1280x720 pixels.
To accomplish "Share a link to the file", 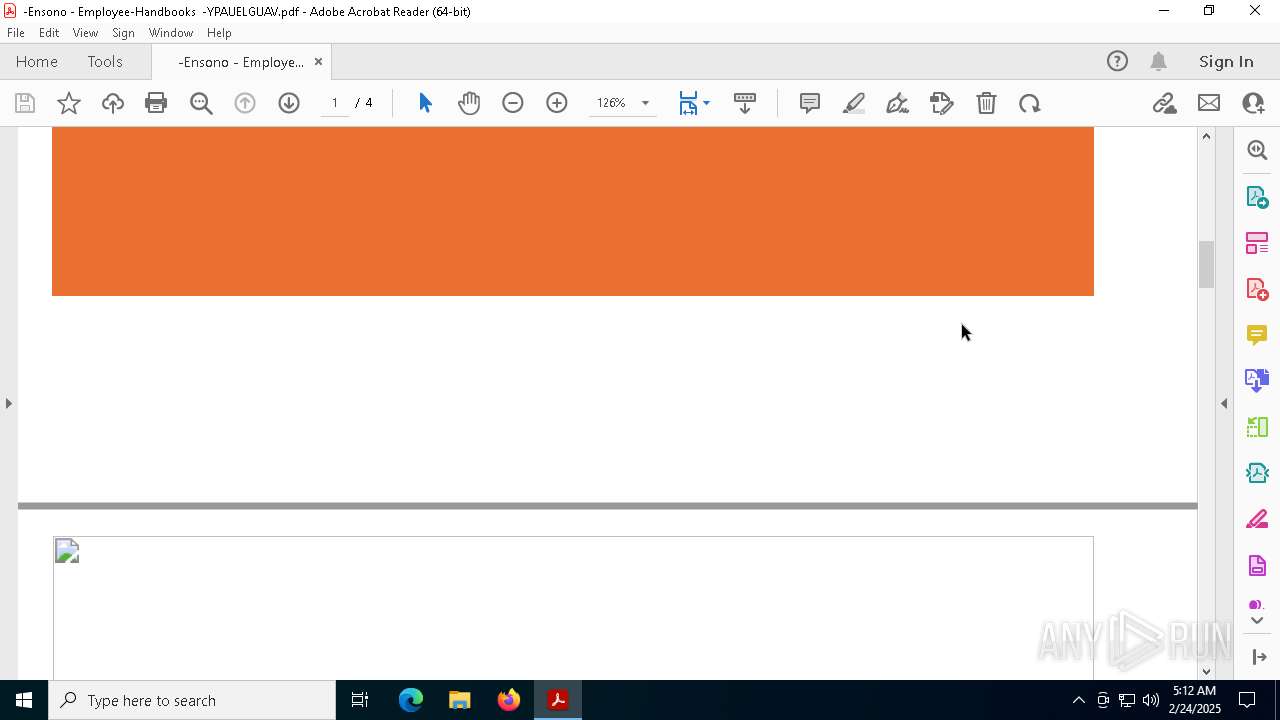I will (1164, 103).
